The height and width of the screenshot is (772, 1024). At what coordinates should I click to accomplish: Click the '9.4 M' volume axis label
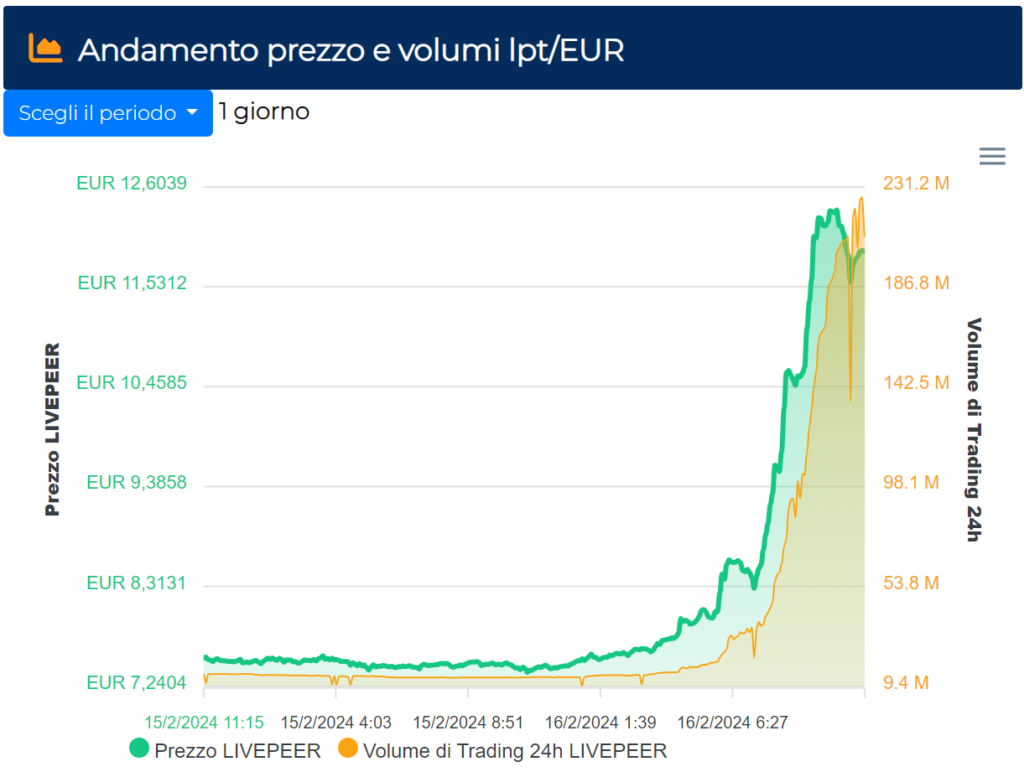pyautogui.click(x=906, y=683)
